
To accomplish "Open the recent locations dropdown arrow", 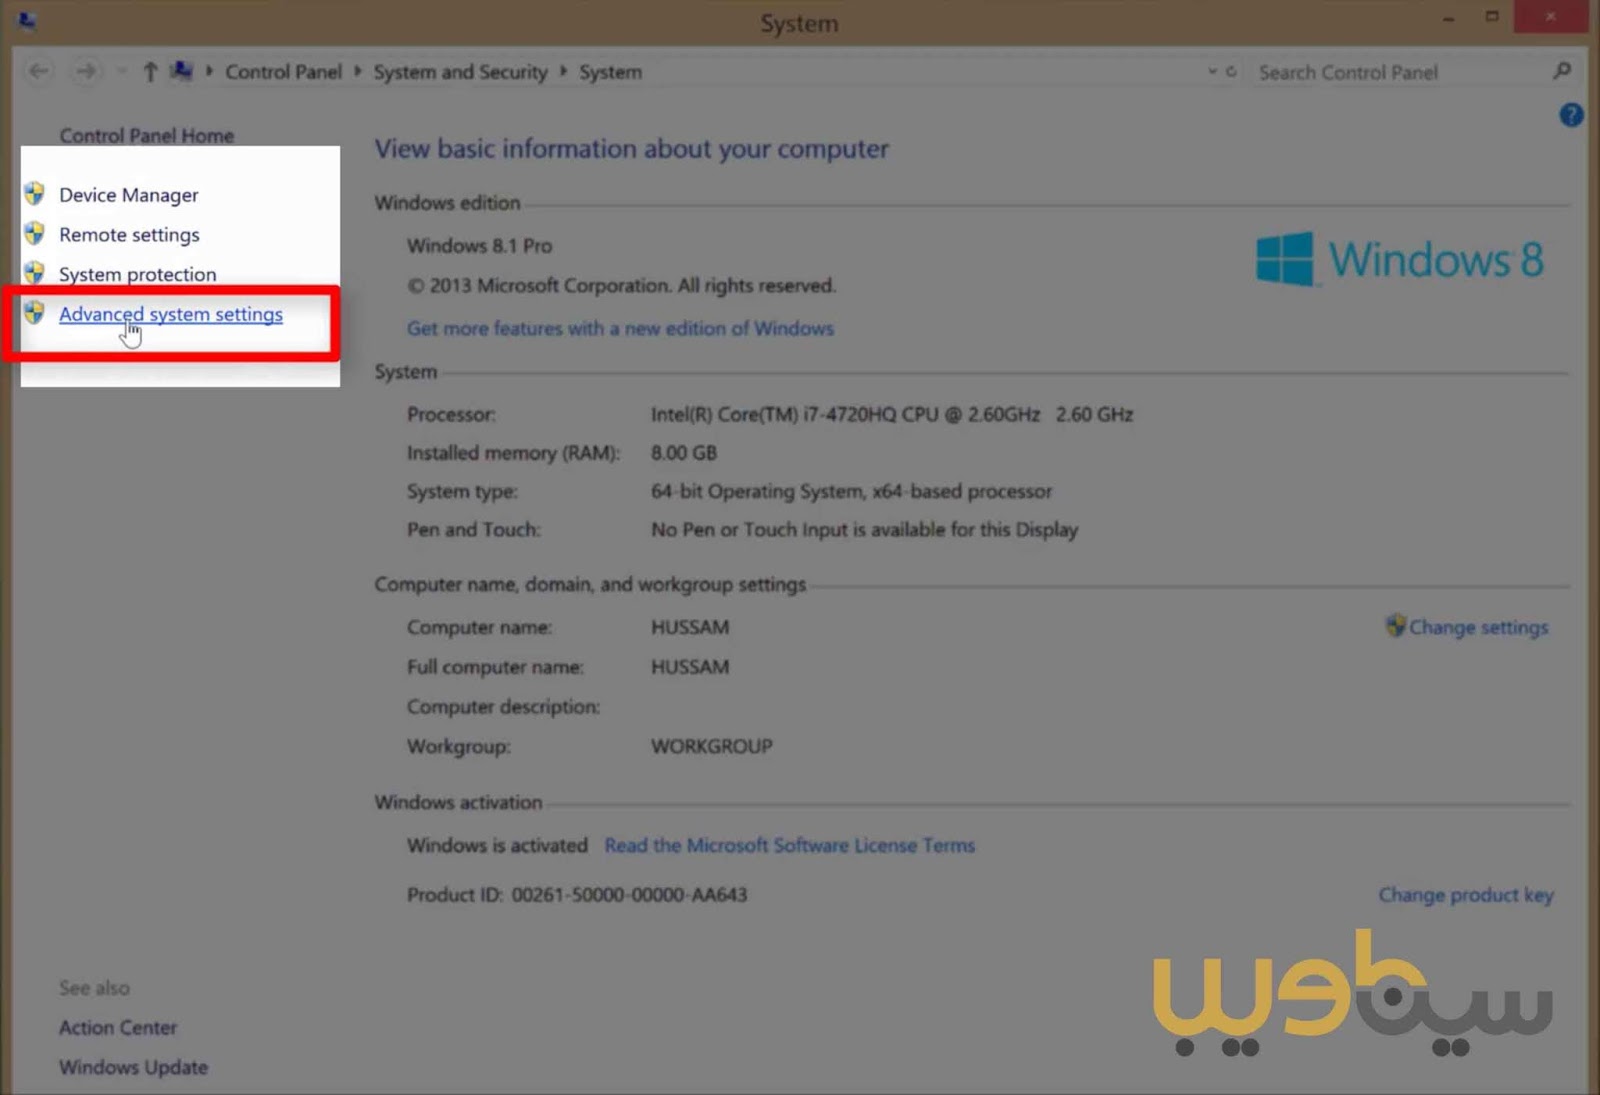I will point(121,71).
